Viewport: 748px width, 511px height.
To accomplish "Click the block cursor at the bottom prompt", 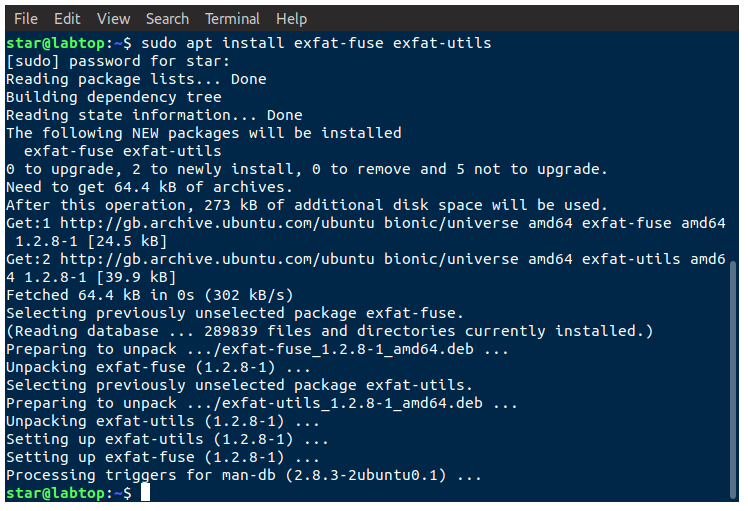I will coord(145,492).
